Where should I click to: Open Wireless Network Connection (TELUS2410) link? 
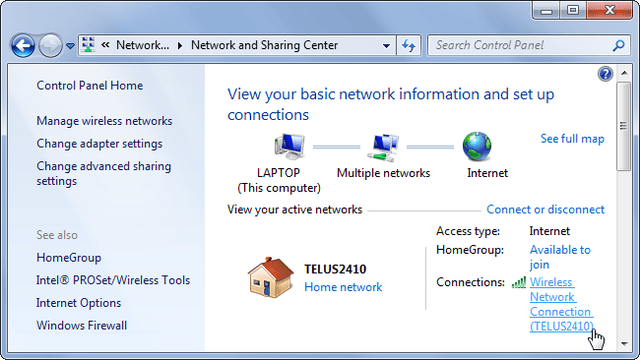click(x=562, y=304)
